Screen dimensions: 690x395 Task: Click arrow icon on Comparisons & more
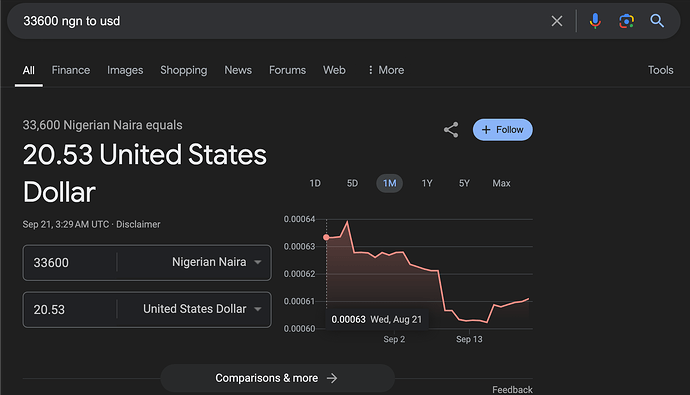tap(332, 378)
